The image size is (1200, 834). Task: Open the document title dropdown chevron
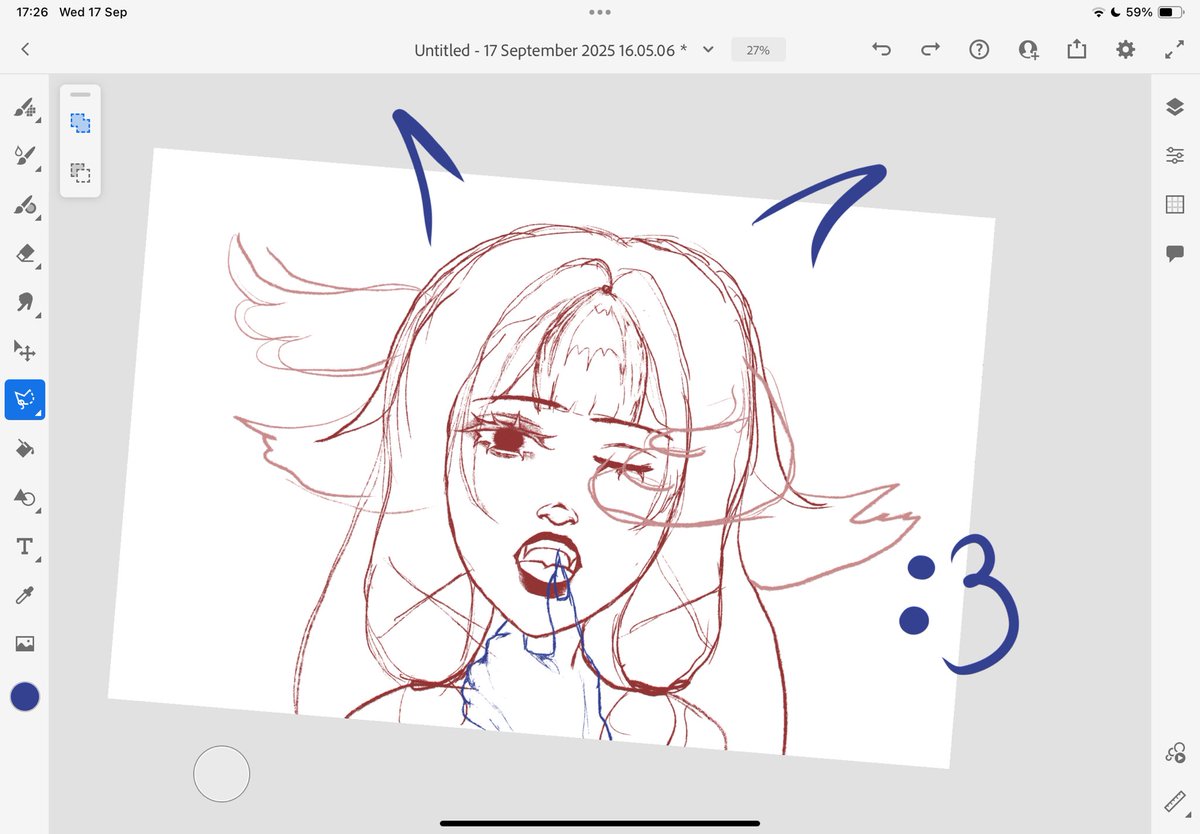tap(708, 49)
